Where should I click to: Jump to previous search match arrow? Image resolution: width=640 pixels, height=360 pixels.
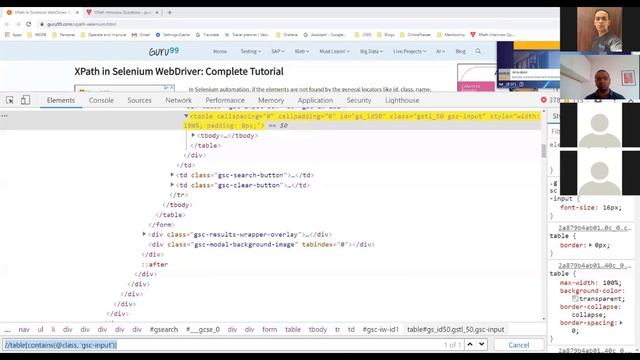click(470, 344)
